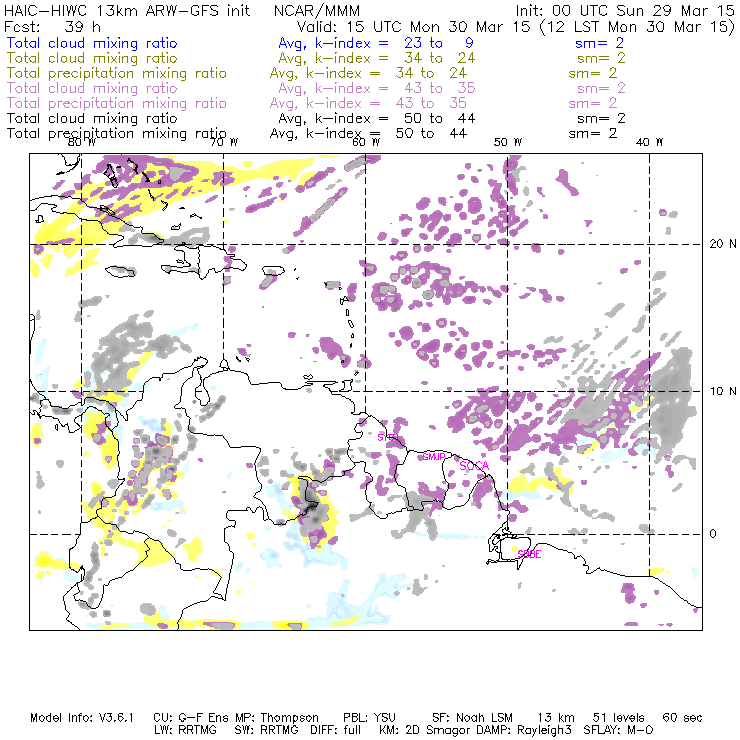Click the black 'Total cloud mixing ratio' legend label
Viewport: 740px width, 740px height.
tap(92, 118)
